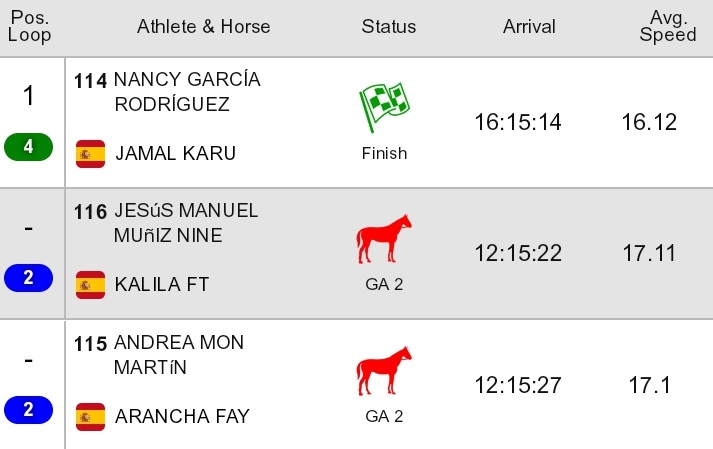Click the green loop 4 badge
Viewport: 713px width, 449px height.
[x=28, y=147]
